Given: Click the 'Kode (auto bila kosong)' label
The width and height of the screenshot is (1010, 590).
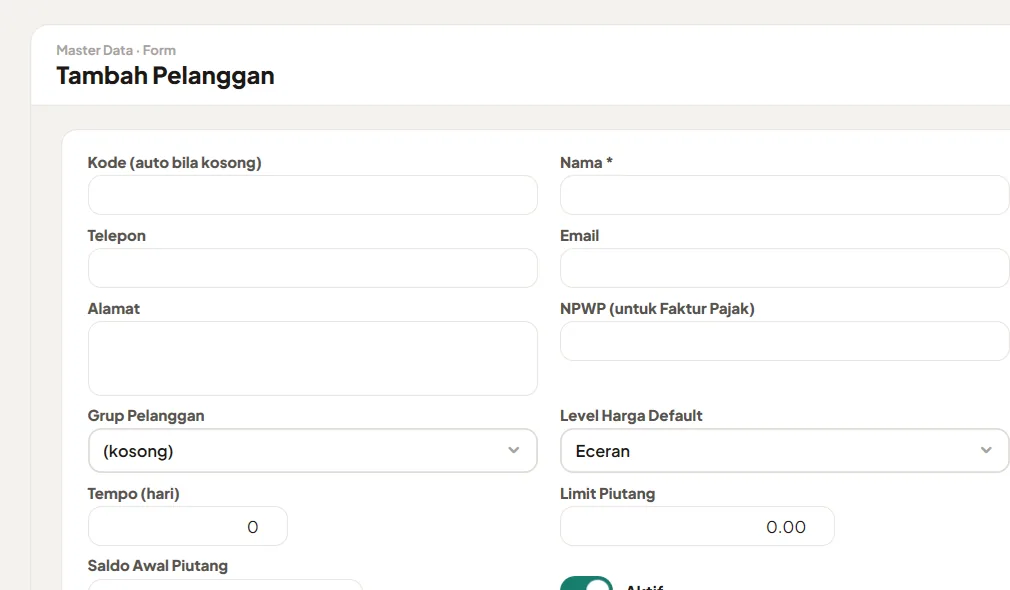Looking at the screenshot, I should click(x=175, y=162).
